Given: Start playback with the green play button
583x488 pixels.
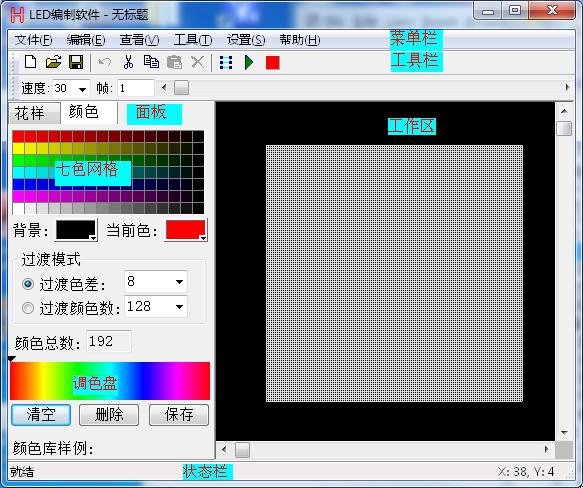Looking at the screenshot, I should (x=249, y=62).
